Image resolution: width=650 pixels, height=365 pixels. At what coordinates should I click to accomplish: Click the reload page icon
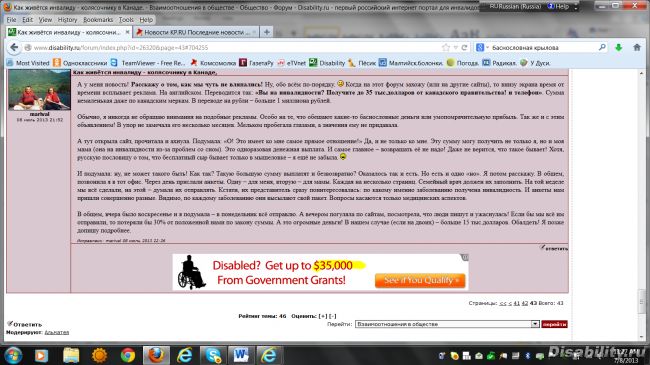click(x=464, y=48)
